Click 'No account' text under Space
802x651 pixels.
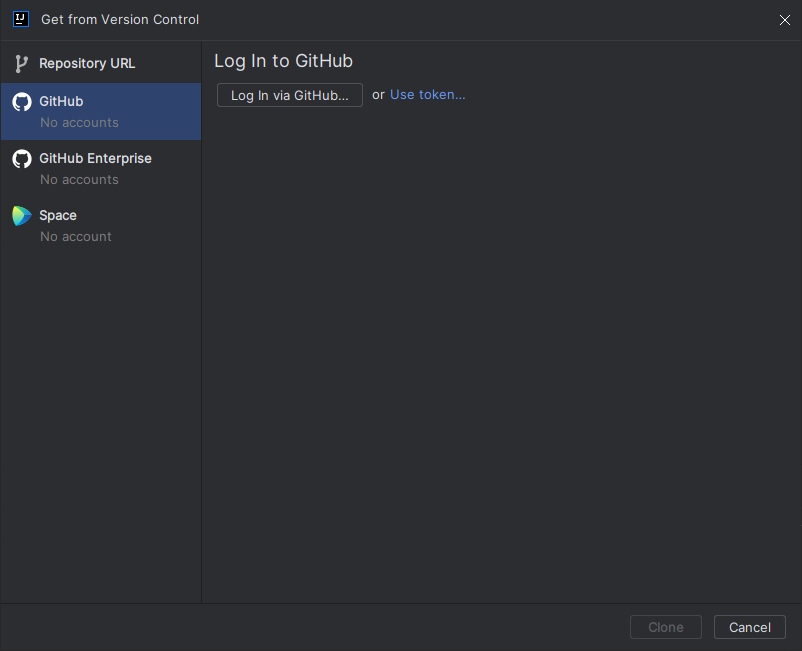(x=76, y=236)
